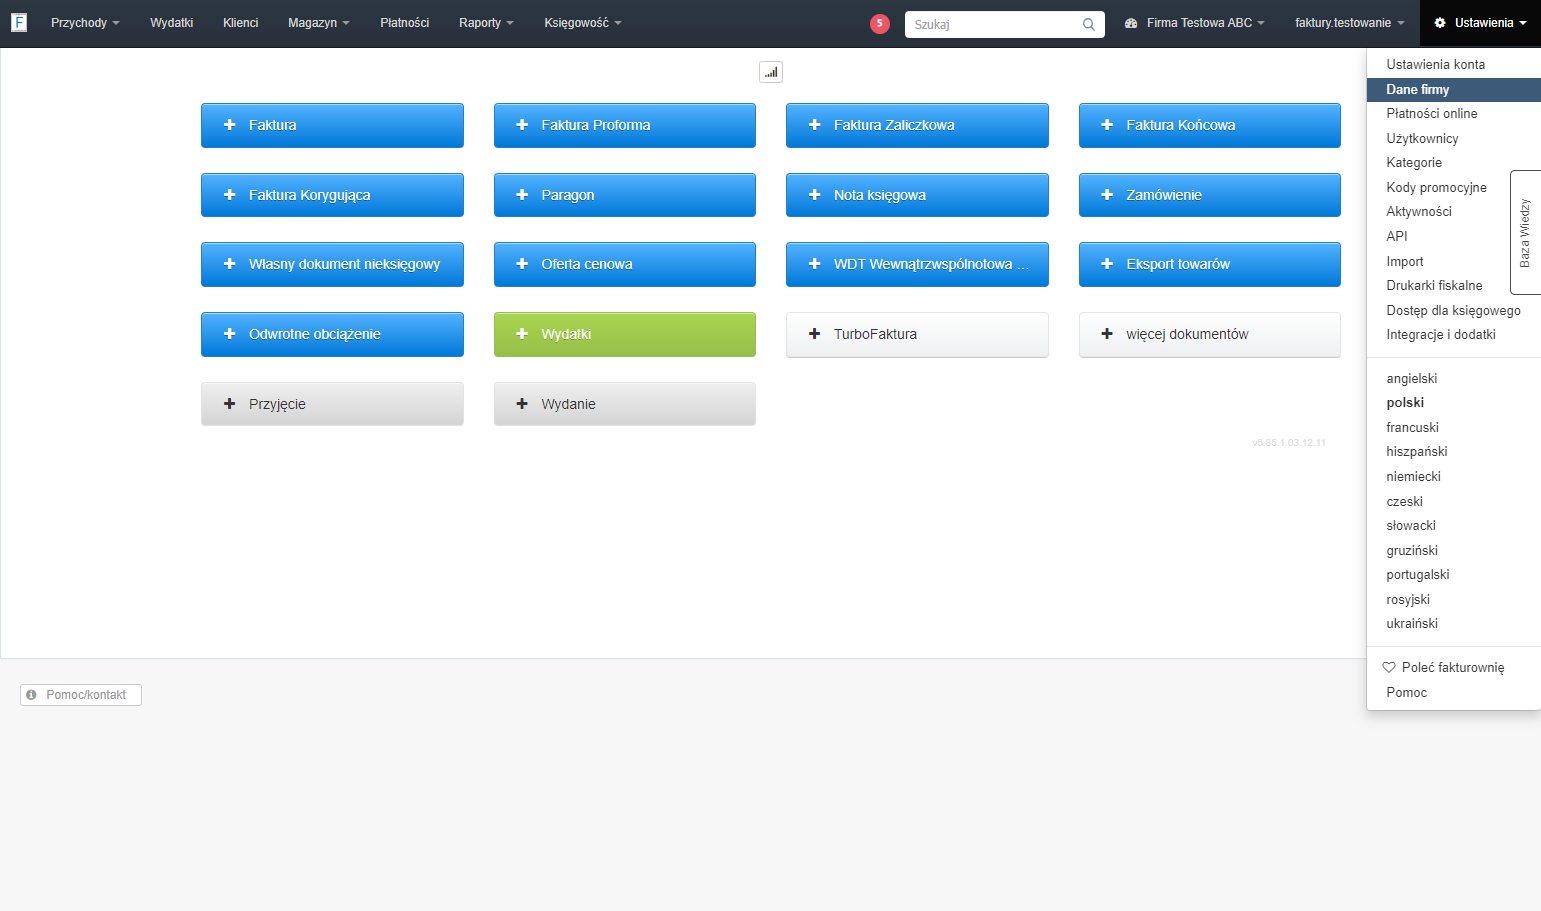Image resolution: width=1541 pixels, height=911 pixels.
Task: Select Dane firmy from settings menu
Action: coord(1454,89)
